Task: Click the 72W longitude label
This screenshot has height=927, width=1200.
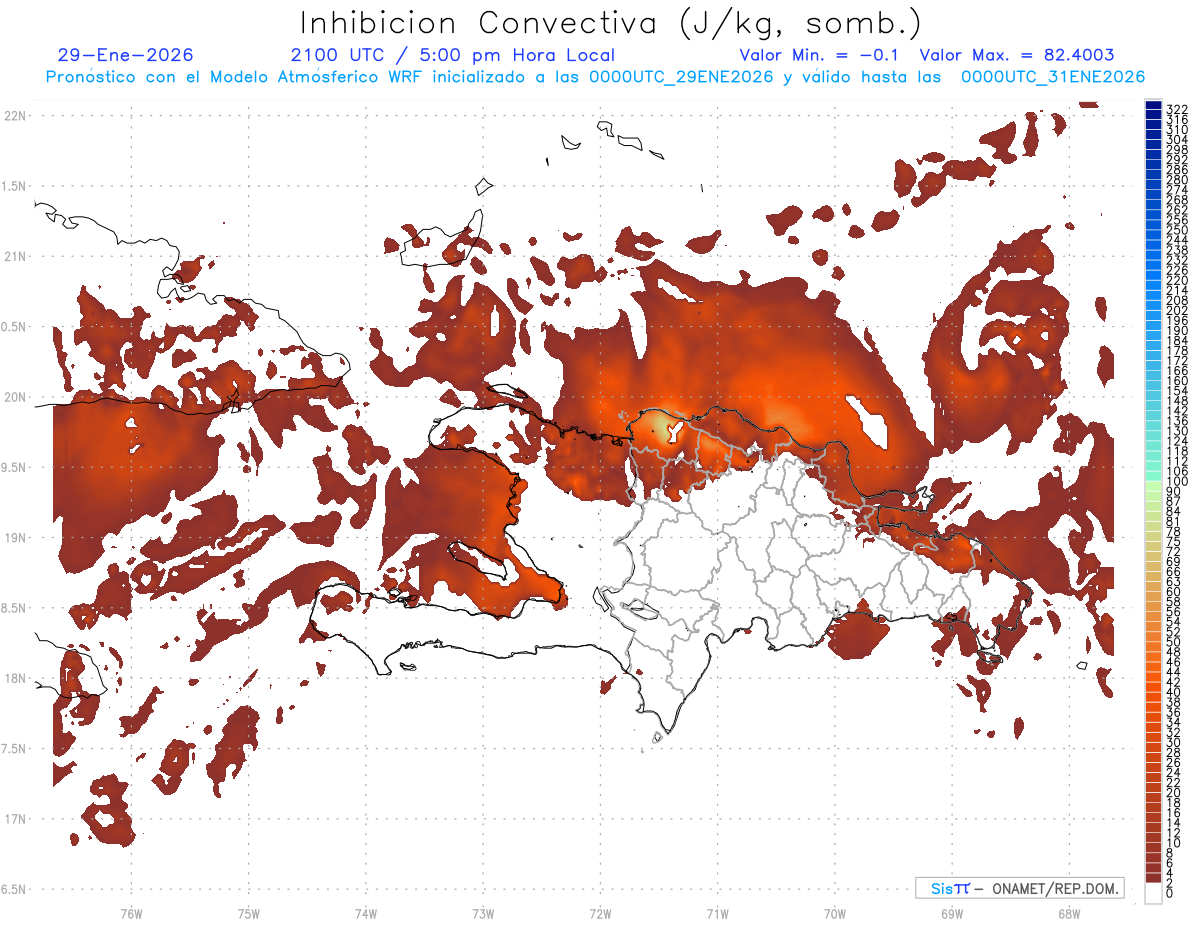Action: pyautogui.click(x=600, y=913)
